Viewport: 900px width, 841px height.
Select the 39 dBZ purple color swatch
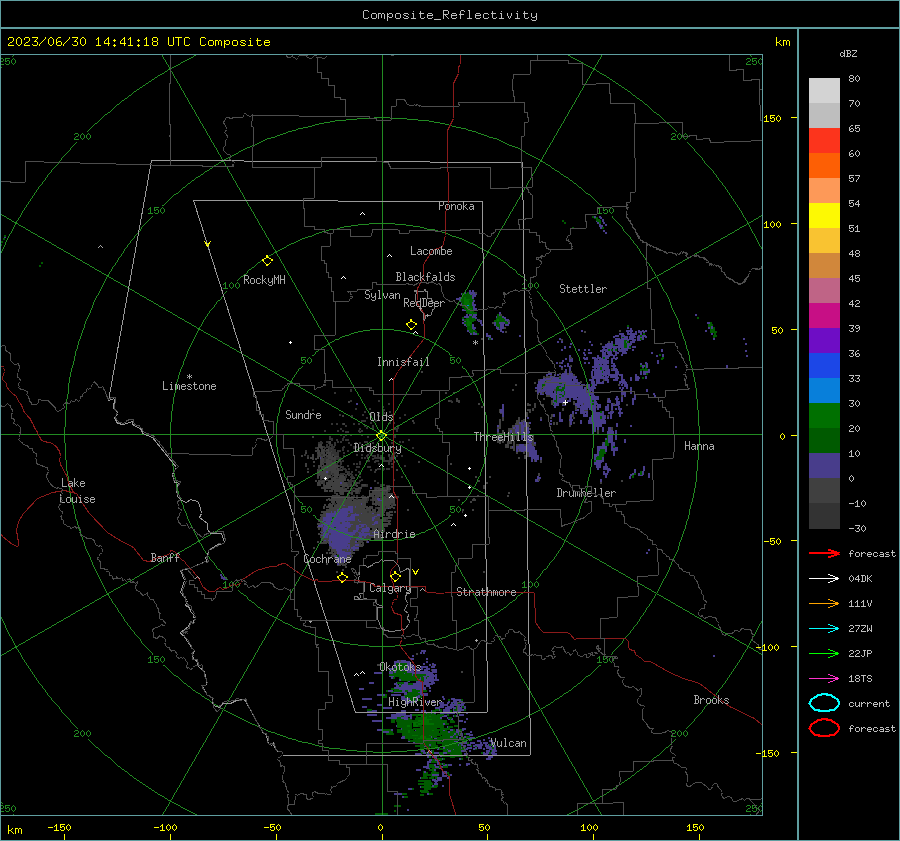tap(824, 340)
